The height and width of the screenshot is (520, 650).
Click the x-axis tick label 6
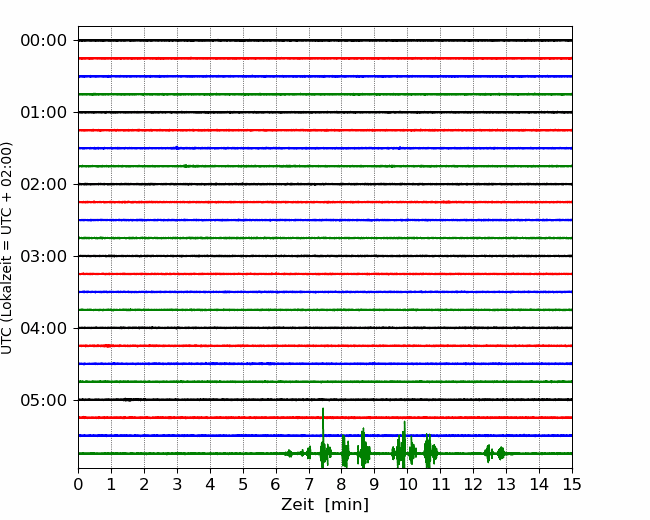(276, 484)
